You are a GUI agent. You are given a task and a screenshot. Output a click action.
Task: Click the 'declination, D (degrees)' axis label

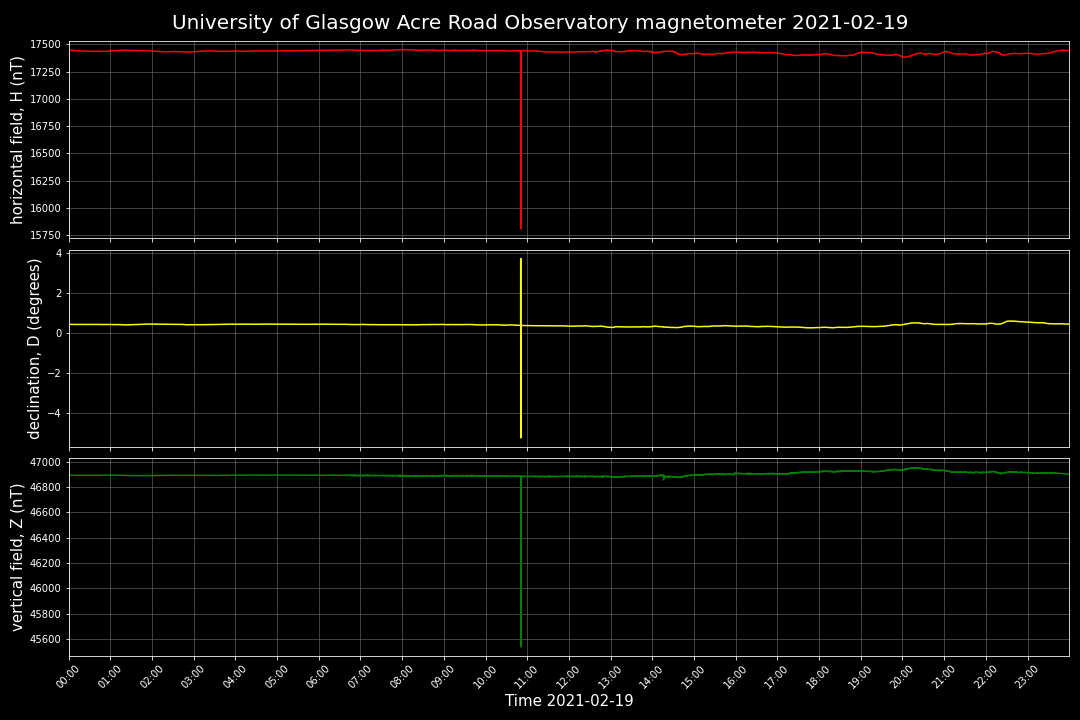tap(34, 349)
